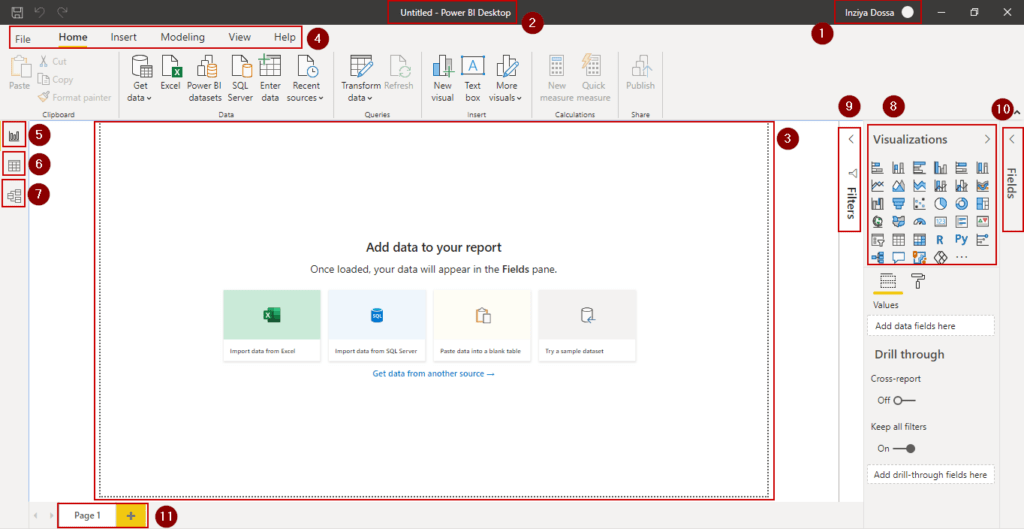Open more visualizations via the ellipsis

pyautogui.click(x=961, y=257)
